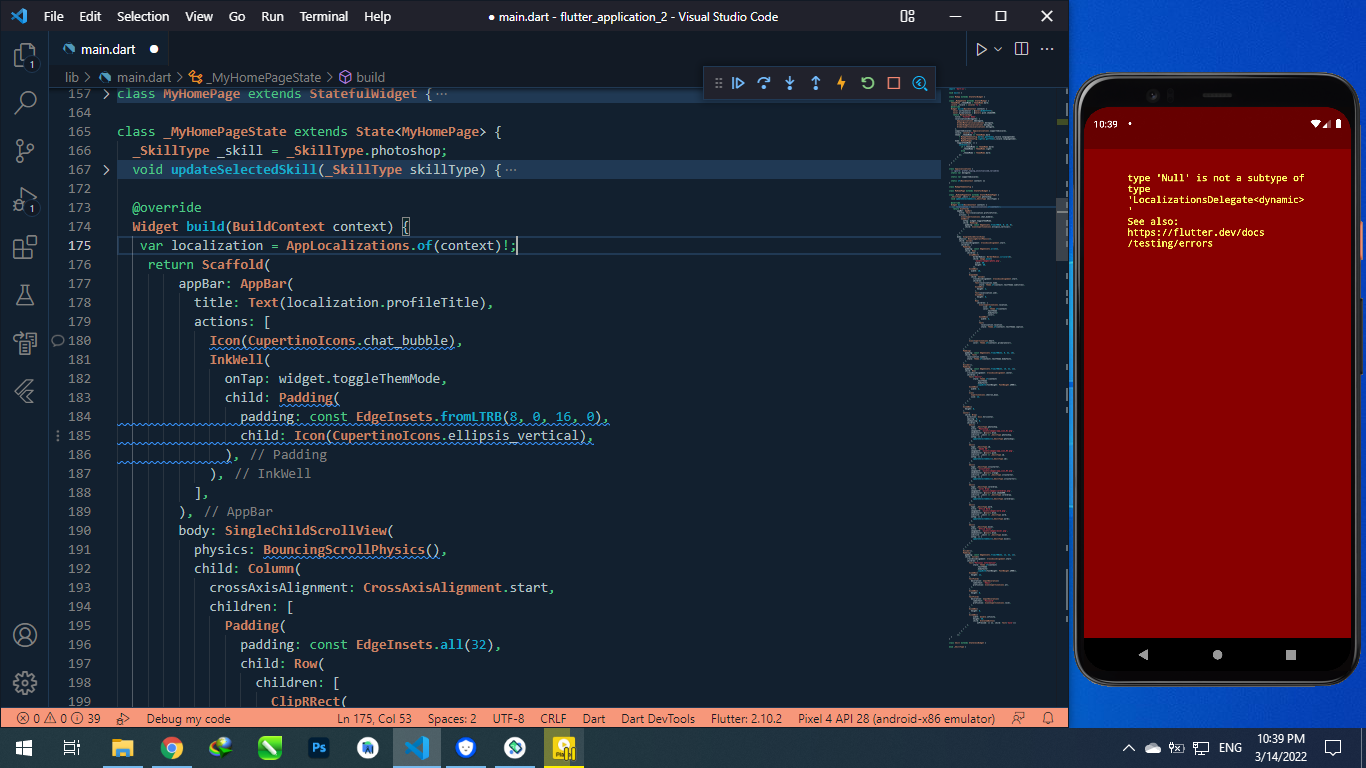The image size is (1366, 768).
Task: Select the main.dart editor tab
Action: click(111, 49)
